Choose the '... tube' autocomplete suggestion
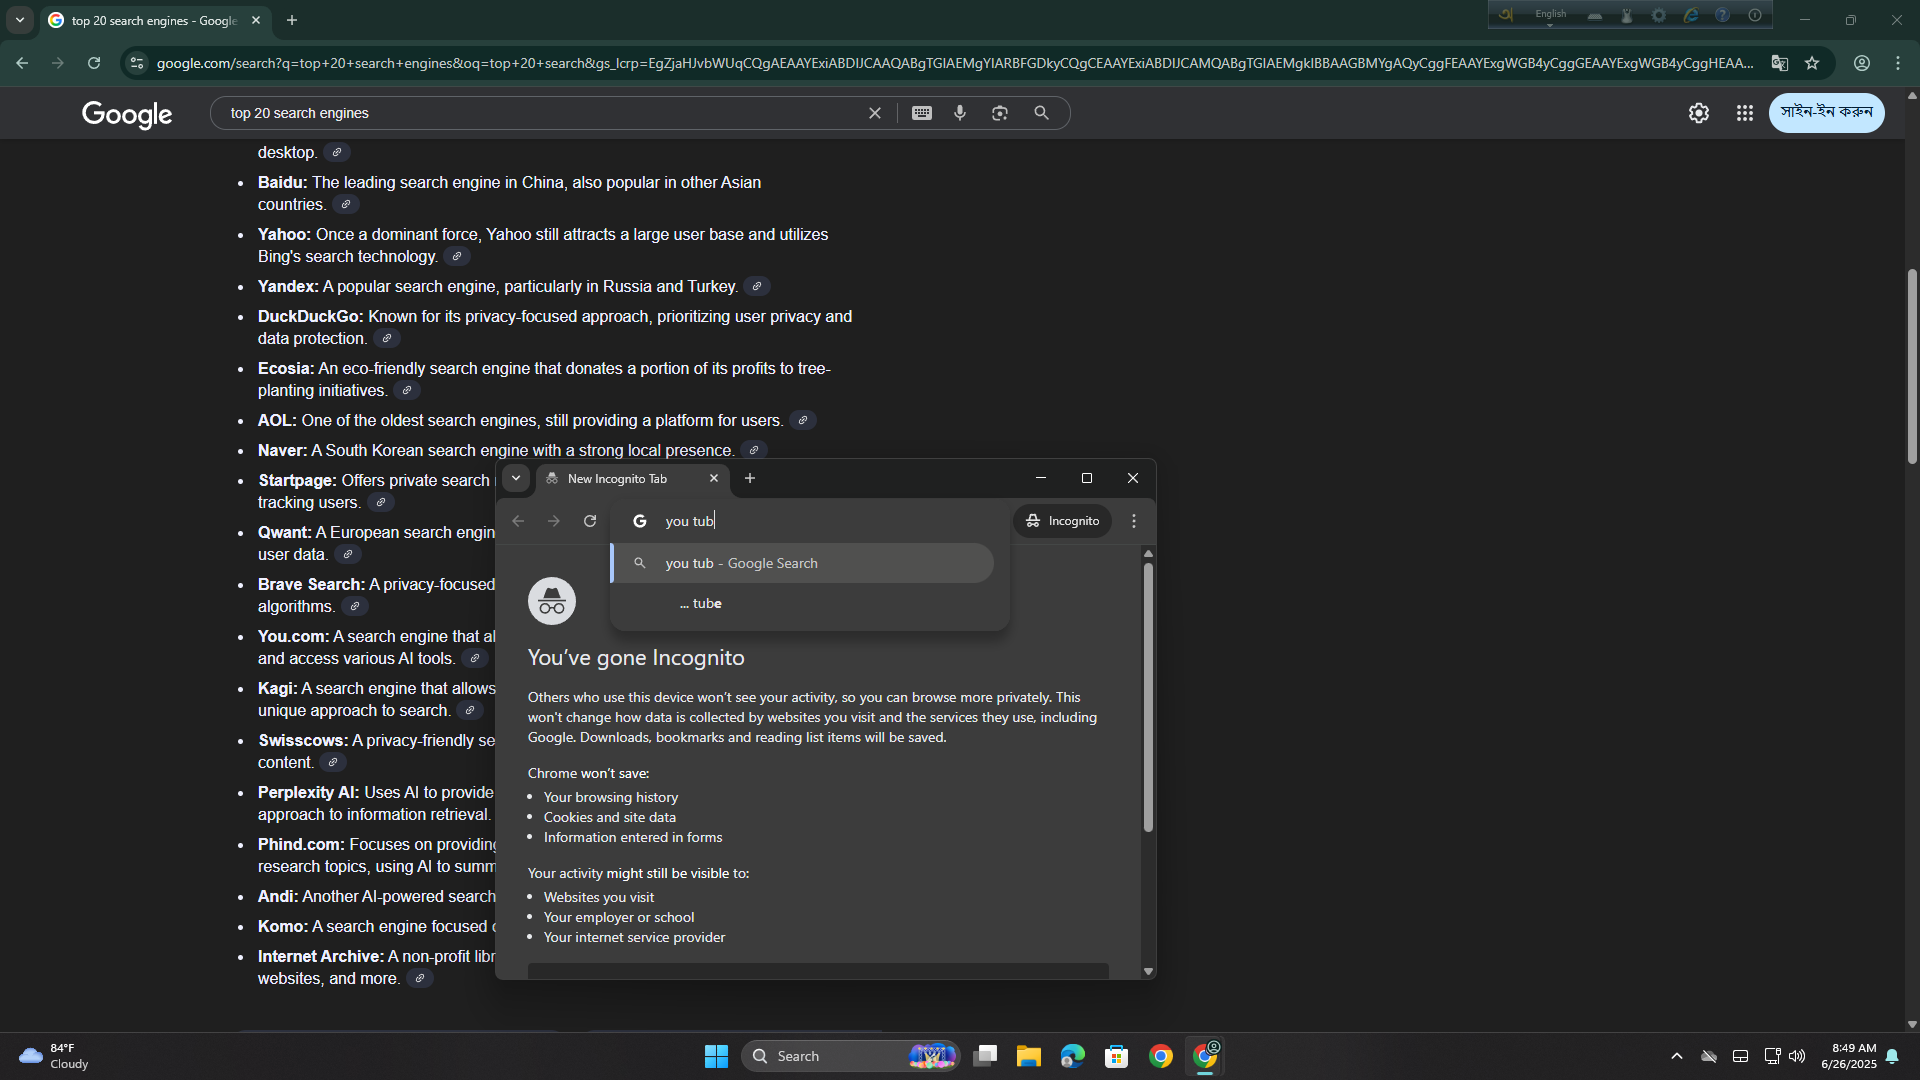 coord(803,603)
